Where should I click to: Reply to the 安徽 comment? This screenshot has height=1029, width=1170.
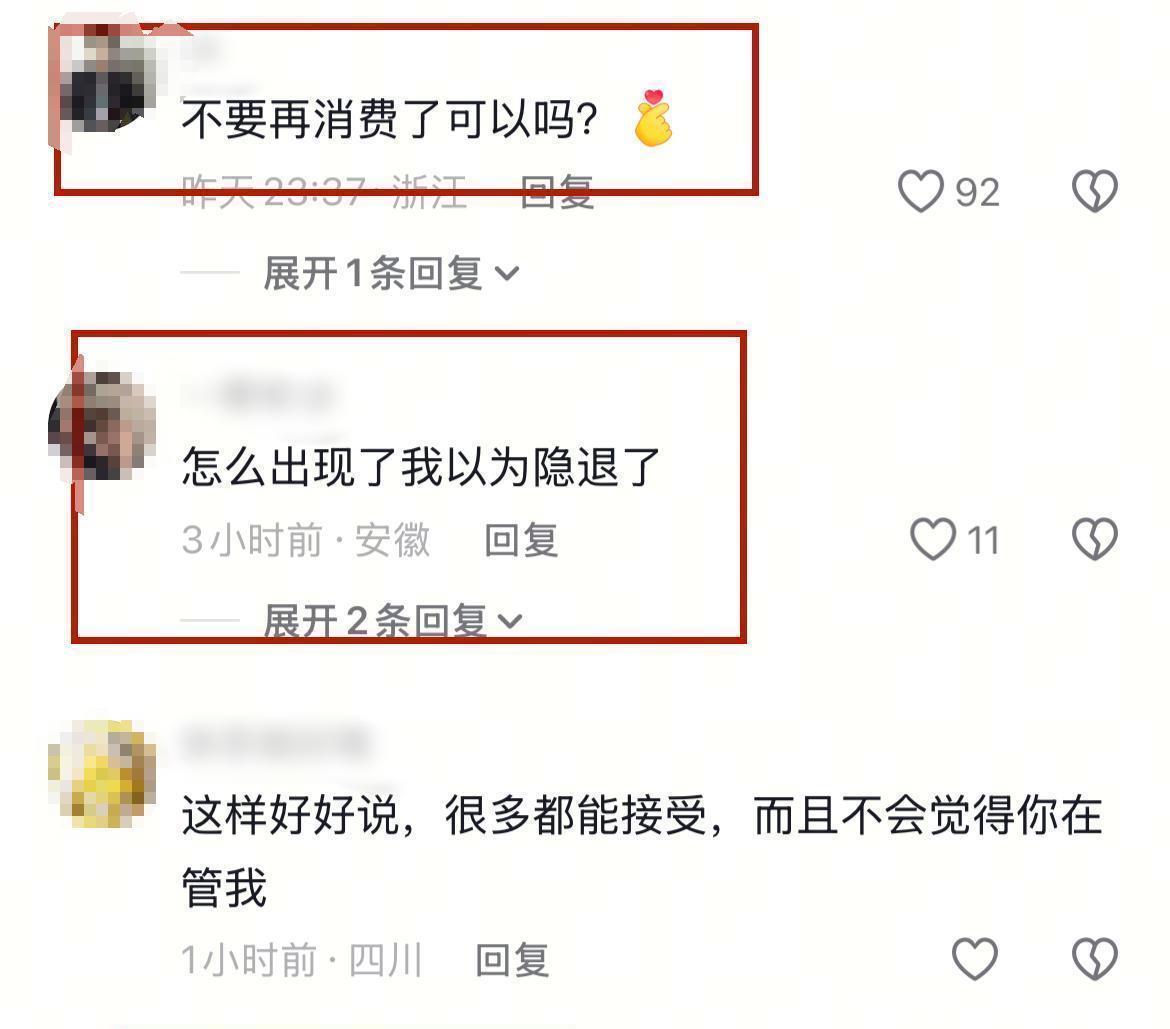pos(521,539)
